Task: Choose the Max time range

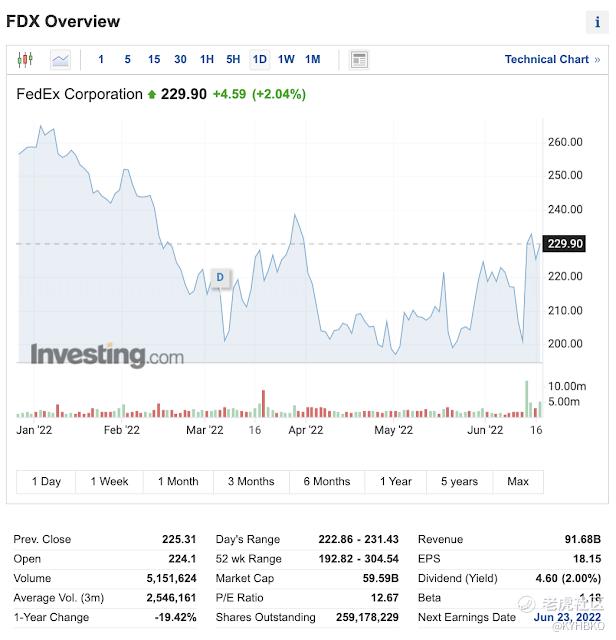Action: 518,482
